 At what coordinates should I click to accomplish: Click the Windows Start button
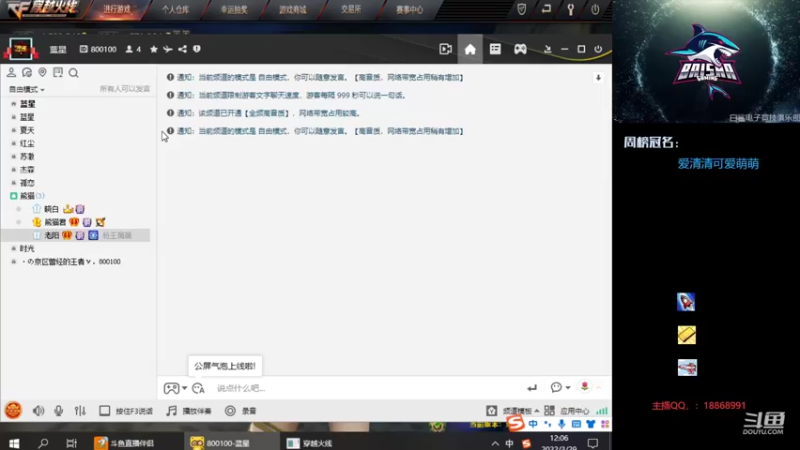14,443
